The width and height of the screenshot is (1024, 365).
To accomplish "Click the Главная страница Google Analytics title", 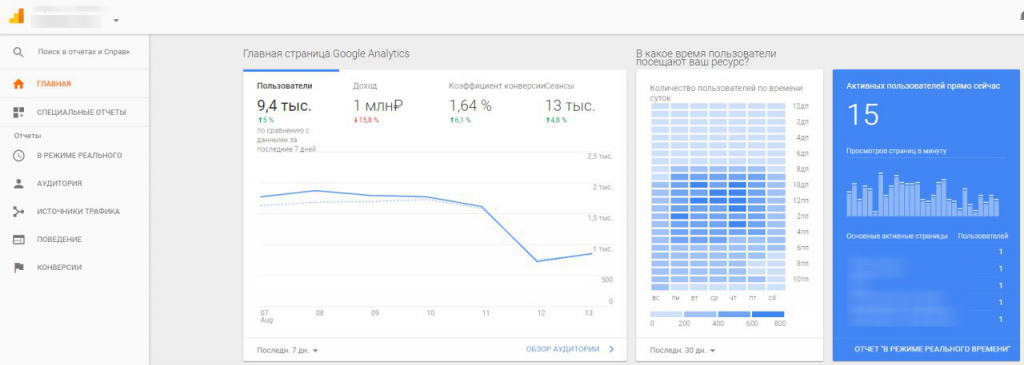I will pos(326,54).
